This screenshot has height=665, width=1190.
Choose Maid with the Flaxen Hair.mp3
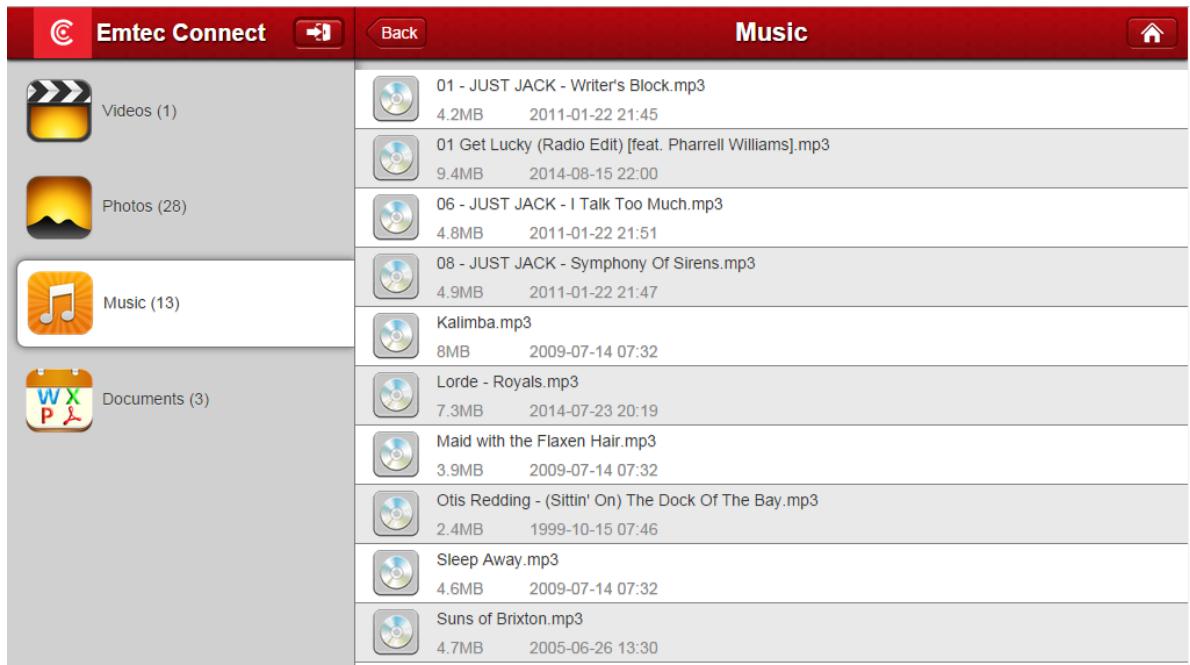click(546, 441)
